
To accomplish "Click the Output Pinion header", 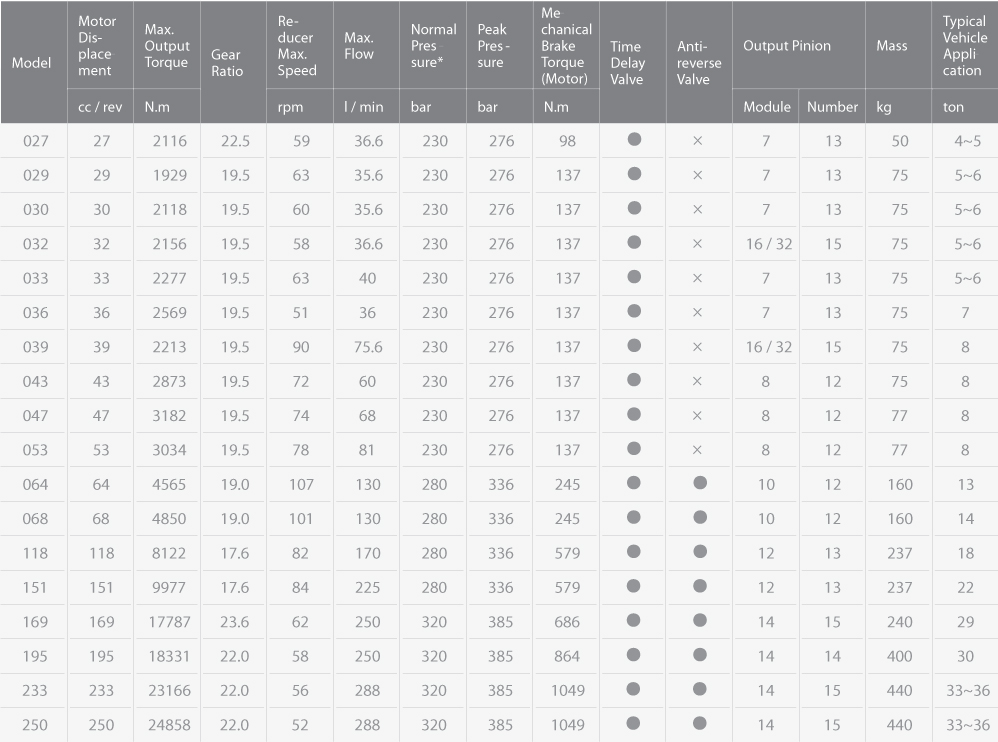I will click(x=787, y=46).
